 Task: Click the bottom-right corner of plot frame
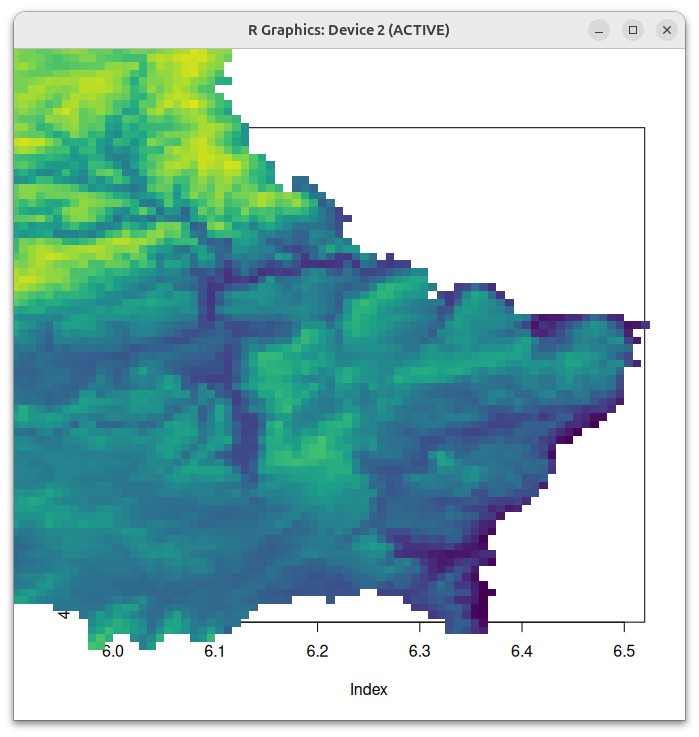click(x=644, y=622)
